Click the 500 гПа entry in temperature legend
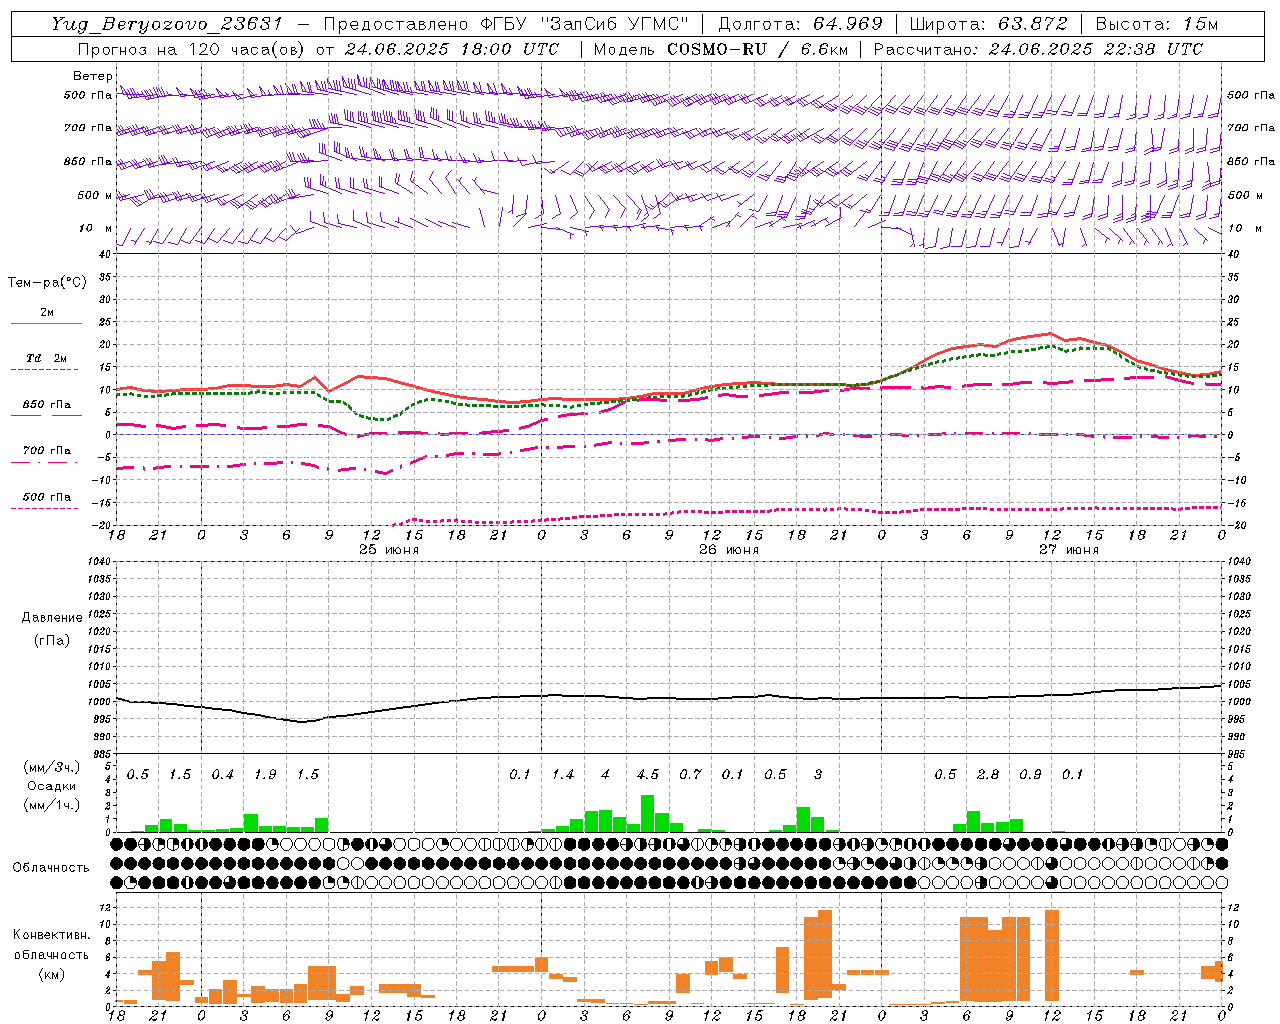This screenshot has width=1280, height=1024. point(47,497)
